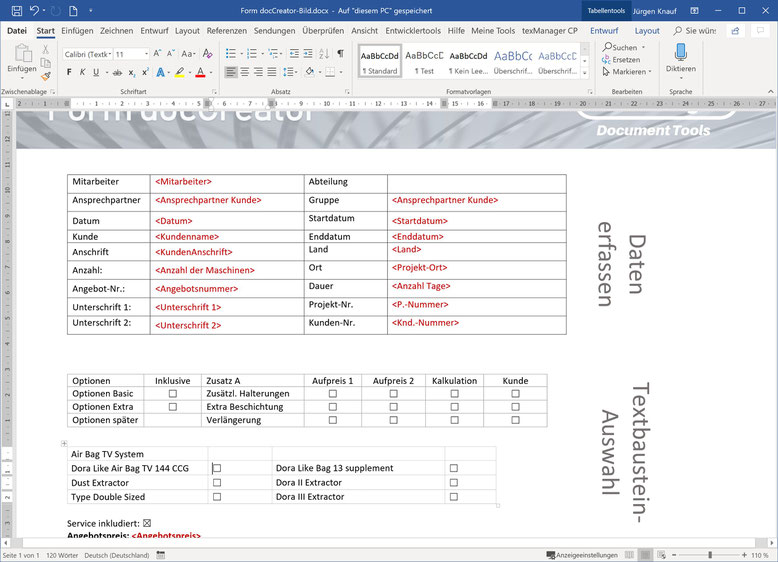
Task: Open the font size dropdown
Action: pyautogui.click(x=146, y=54)
